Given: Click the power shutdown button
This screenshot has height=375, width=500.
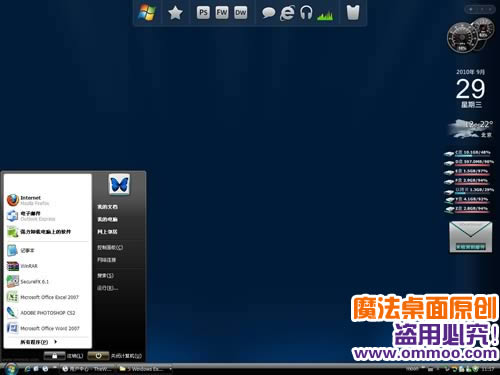Looking at the screenshot, I should point(98,356).
